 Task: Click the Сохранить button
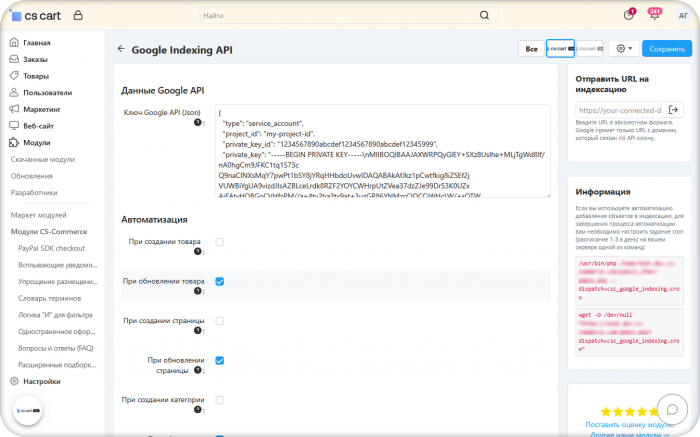(667, 49)
